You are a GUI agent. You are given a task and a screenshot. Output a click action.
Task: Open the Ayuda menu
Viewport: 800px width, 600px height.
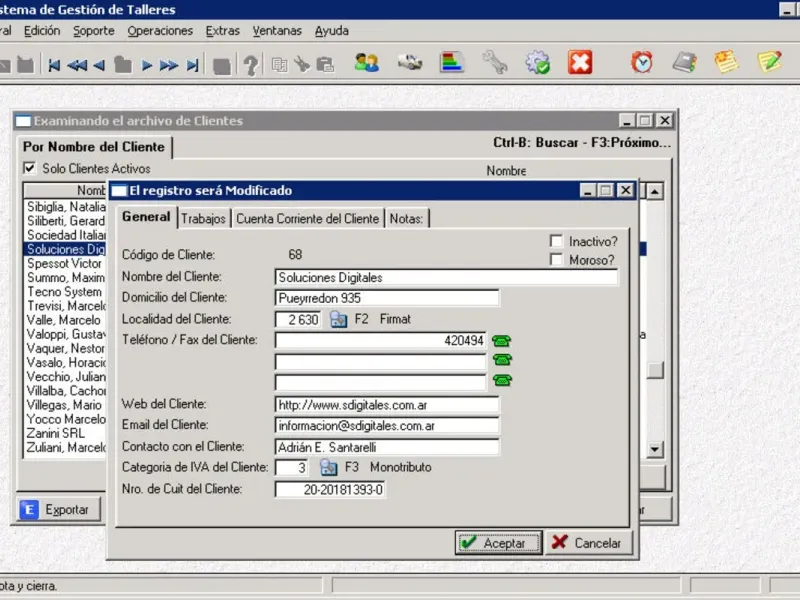(332, 31)
